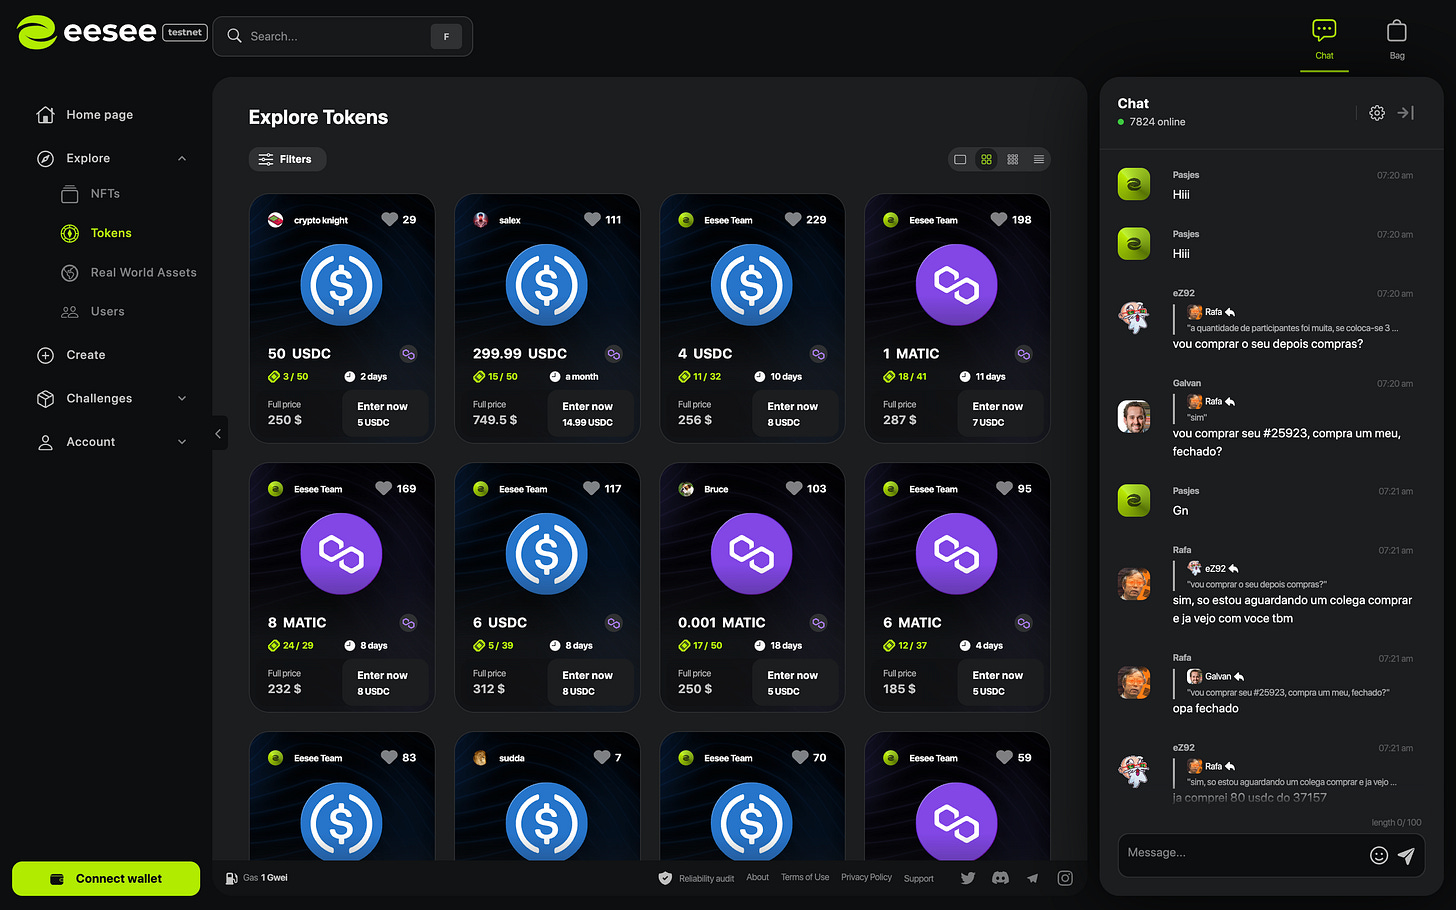Like the 1 MATIC card heart
The image size is (1456, 910).
tap(999, 219)
